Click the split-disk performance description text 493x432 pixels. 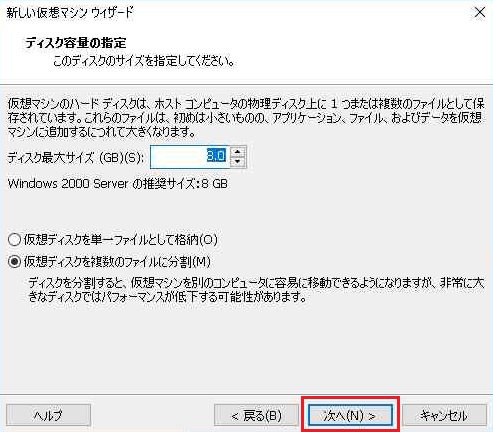[x=256, y=290]
